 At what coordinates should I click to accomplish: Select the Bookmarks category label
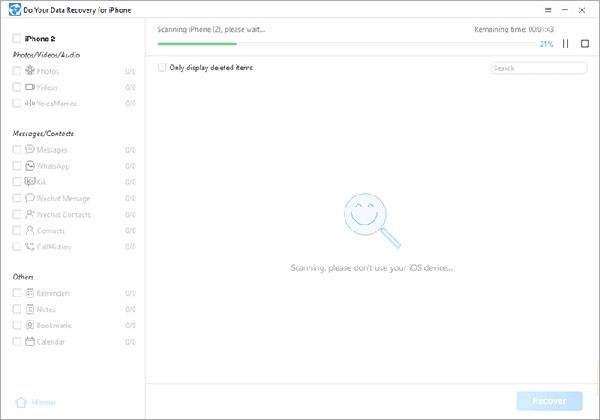tap(54, 326)
